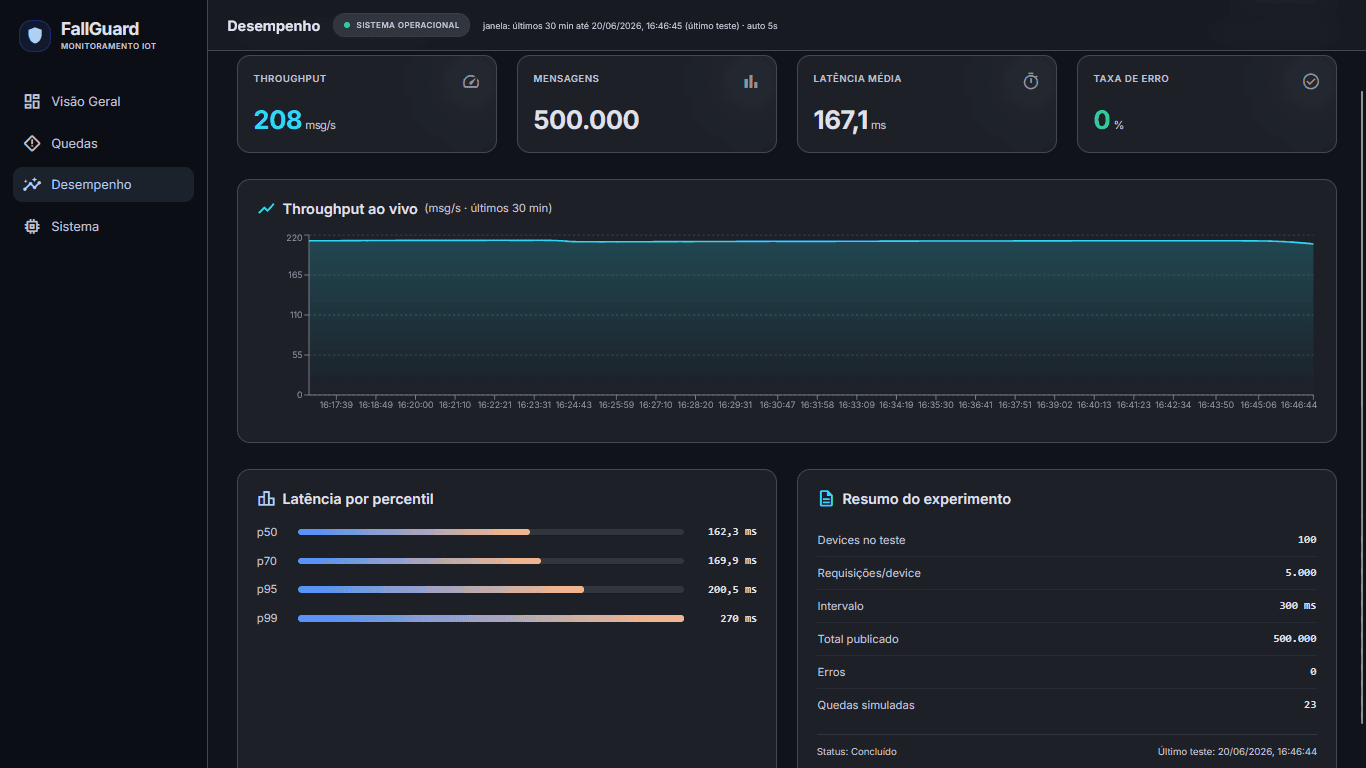Click the 220 y-axis label
Screen dimensions: 1366x768
point(294,238)
